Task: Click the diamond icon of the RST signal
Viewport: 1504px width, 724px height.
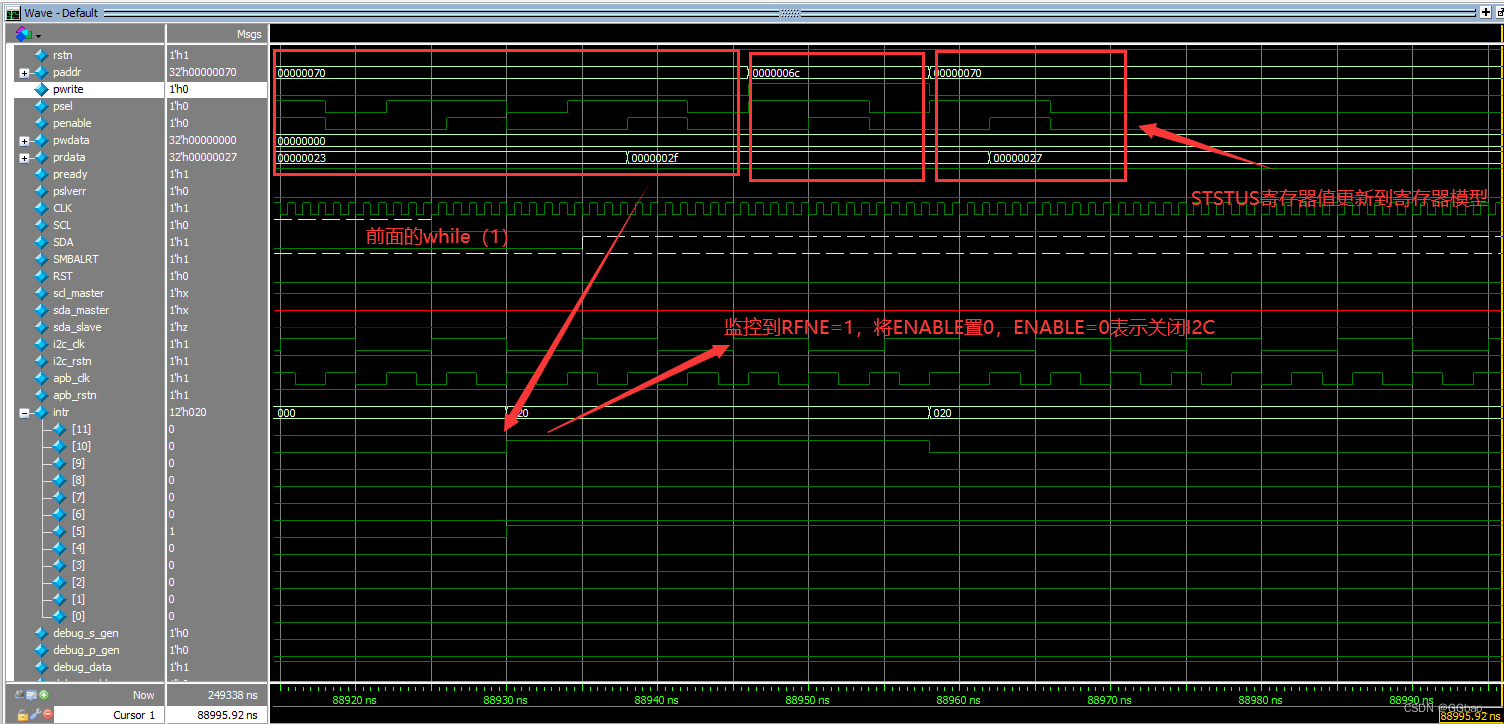Action: pyautogui.click(x=41, y=276)
